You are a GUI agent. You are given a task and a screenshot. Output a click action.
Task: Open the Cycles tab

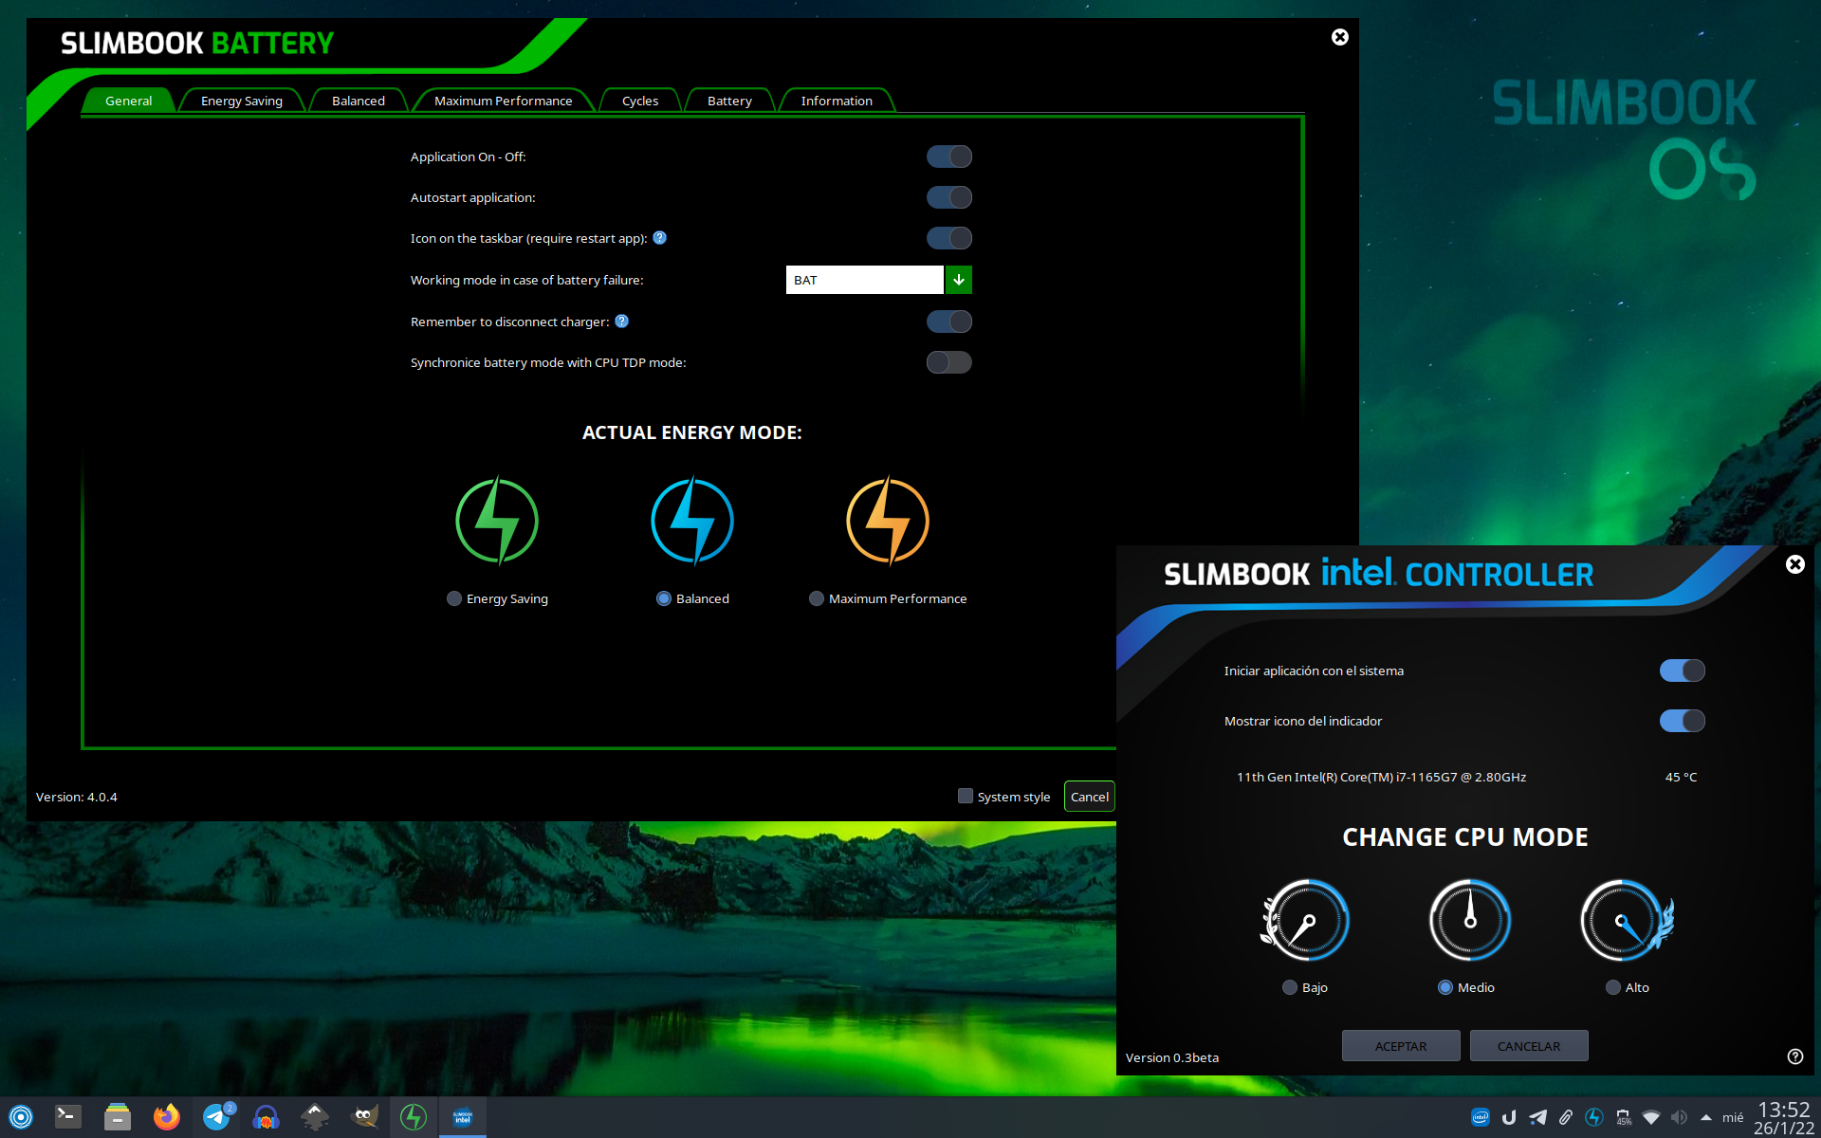click(x=640, y=100)
